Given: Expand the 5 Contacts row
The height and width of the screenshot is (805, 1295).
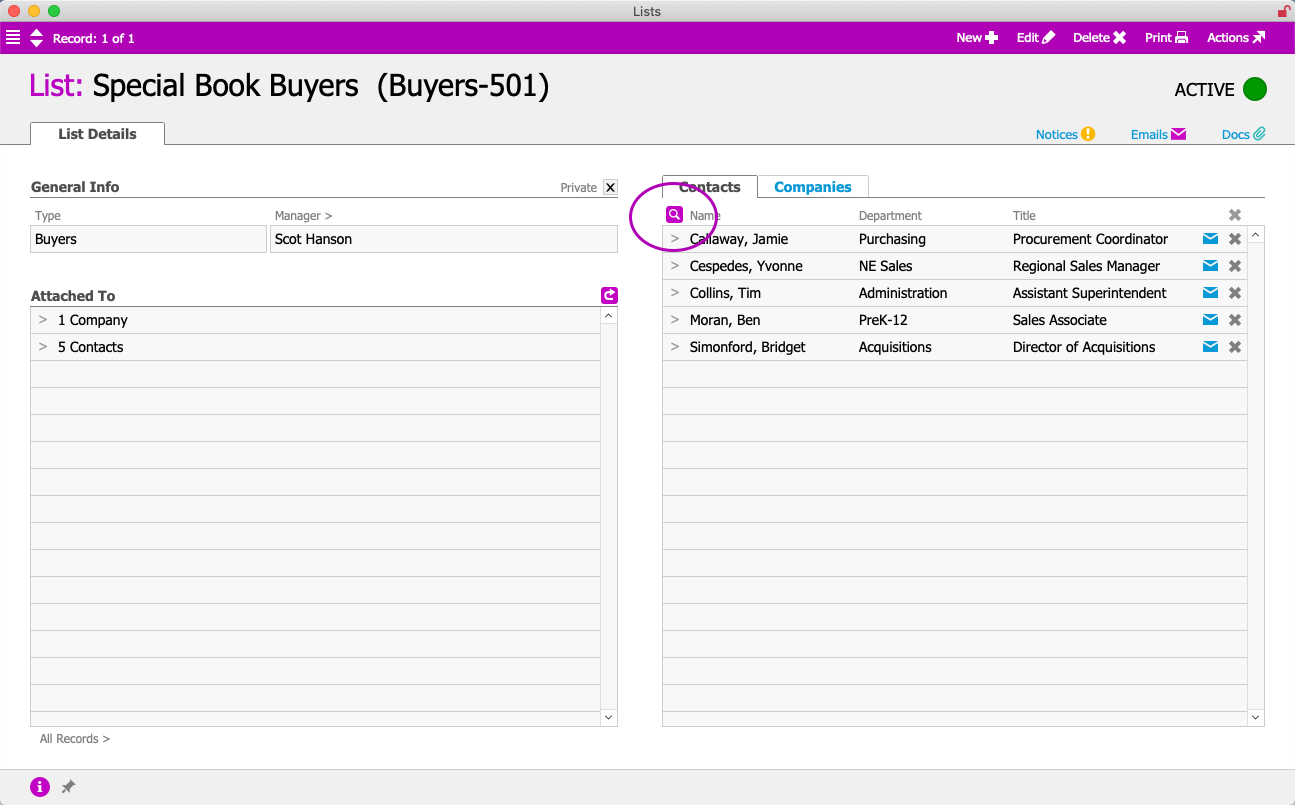Looking at the screenshot, I should pyautogui.click(x=43, y=347).
